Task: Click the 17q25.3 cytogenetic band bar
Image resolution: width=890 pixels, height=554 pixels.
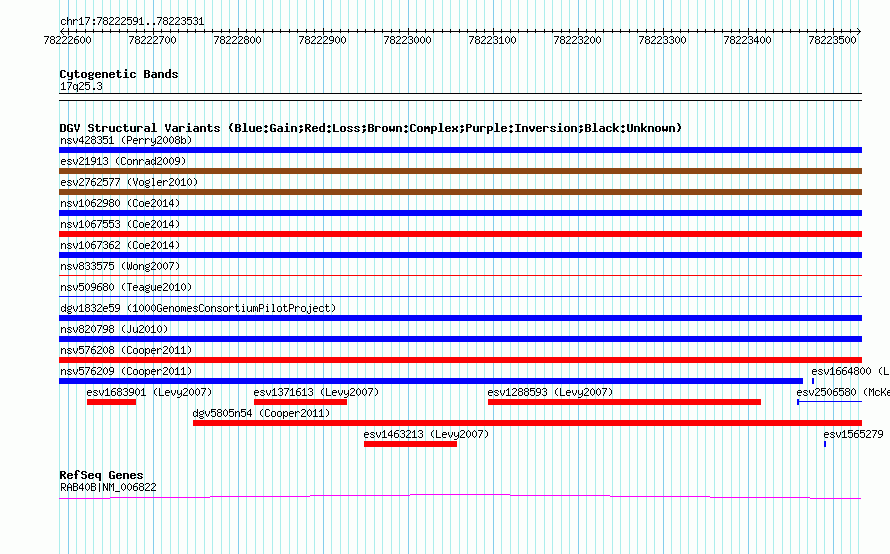Action: (460, 97)
